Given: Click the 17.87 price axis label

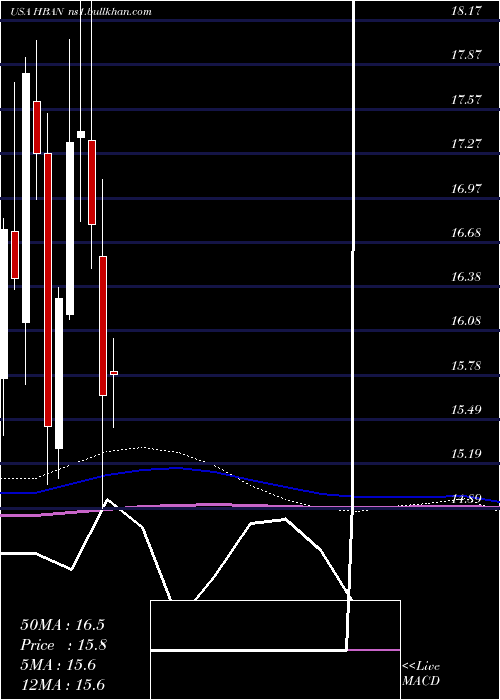Looking at the screenshot, I should (x=467, y=55).
